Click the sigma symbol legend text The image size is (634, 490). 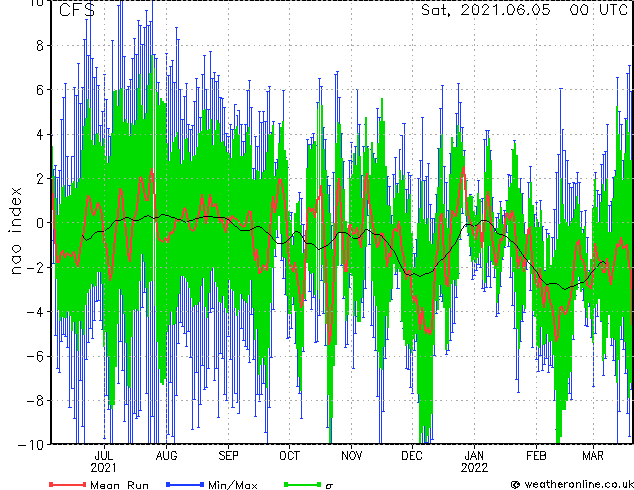coord(329,485)
